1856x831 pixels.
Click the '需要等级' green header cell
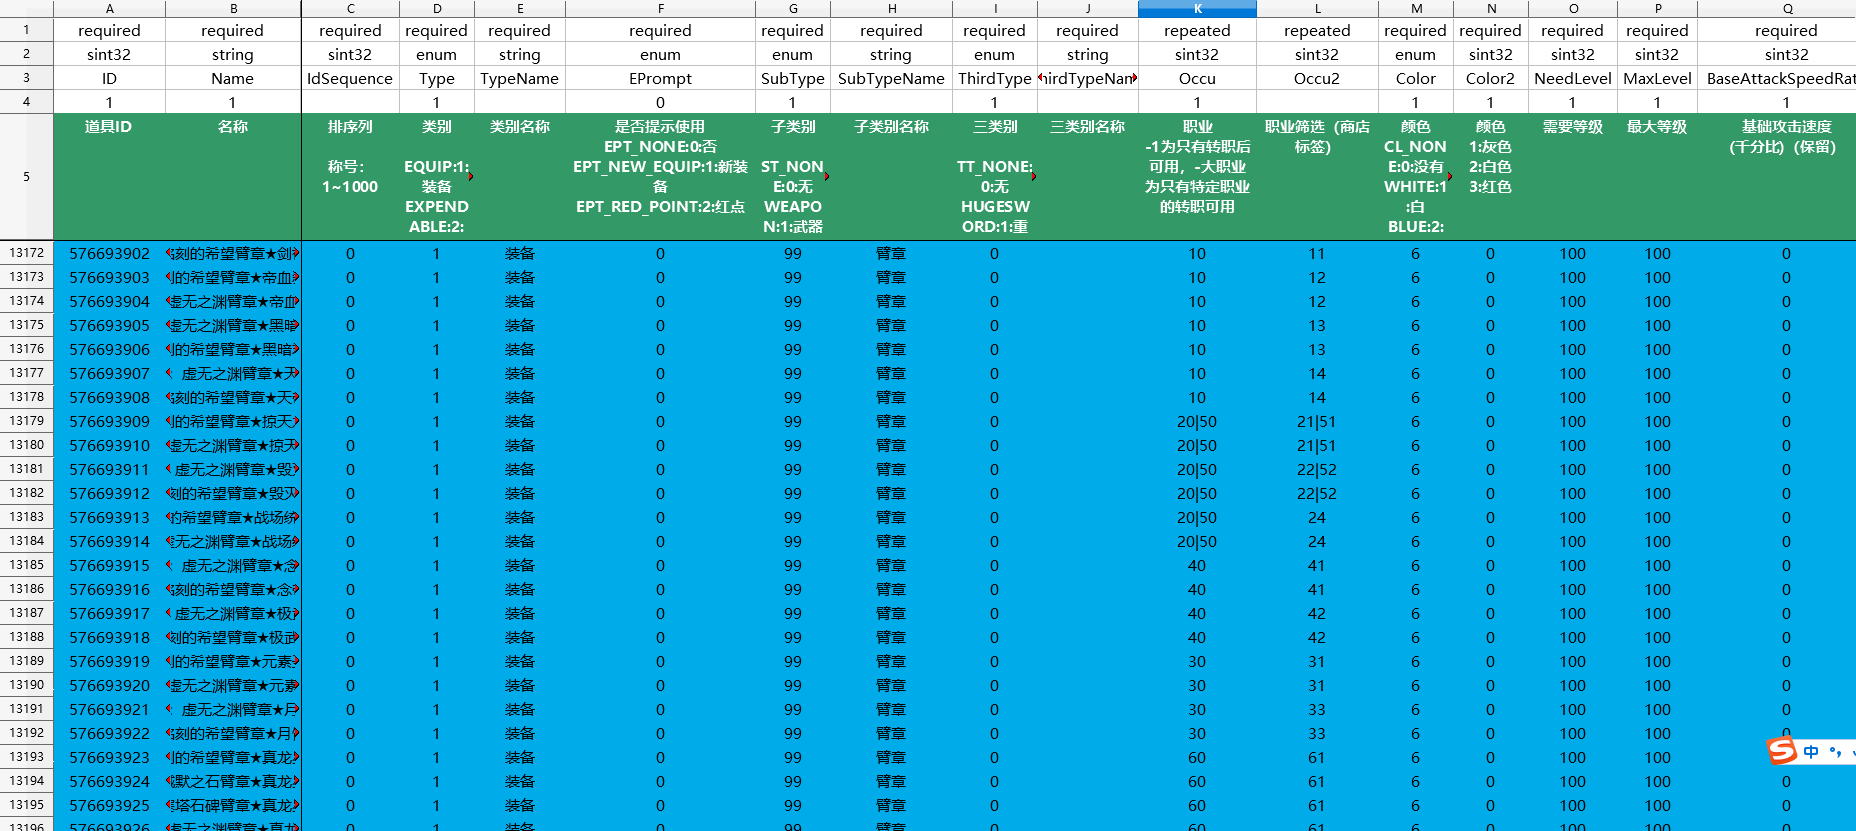pyautogui.click(x=1572, y=177)
